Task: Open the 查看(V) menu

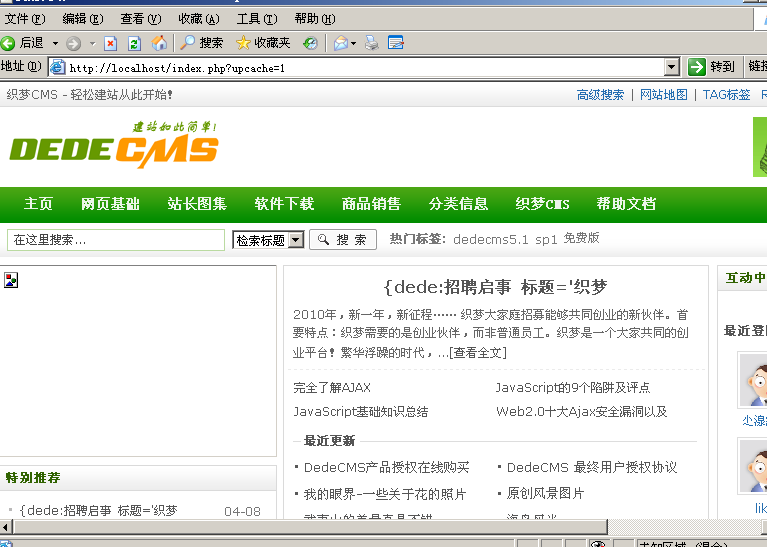Action: point(141,19)
